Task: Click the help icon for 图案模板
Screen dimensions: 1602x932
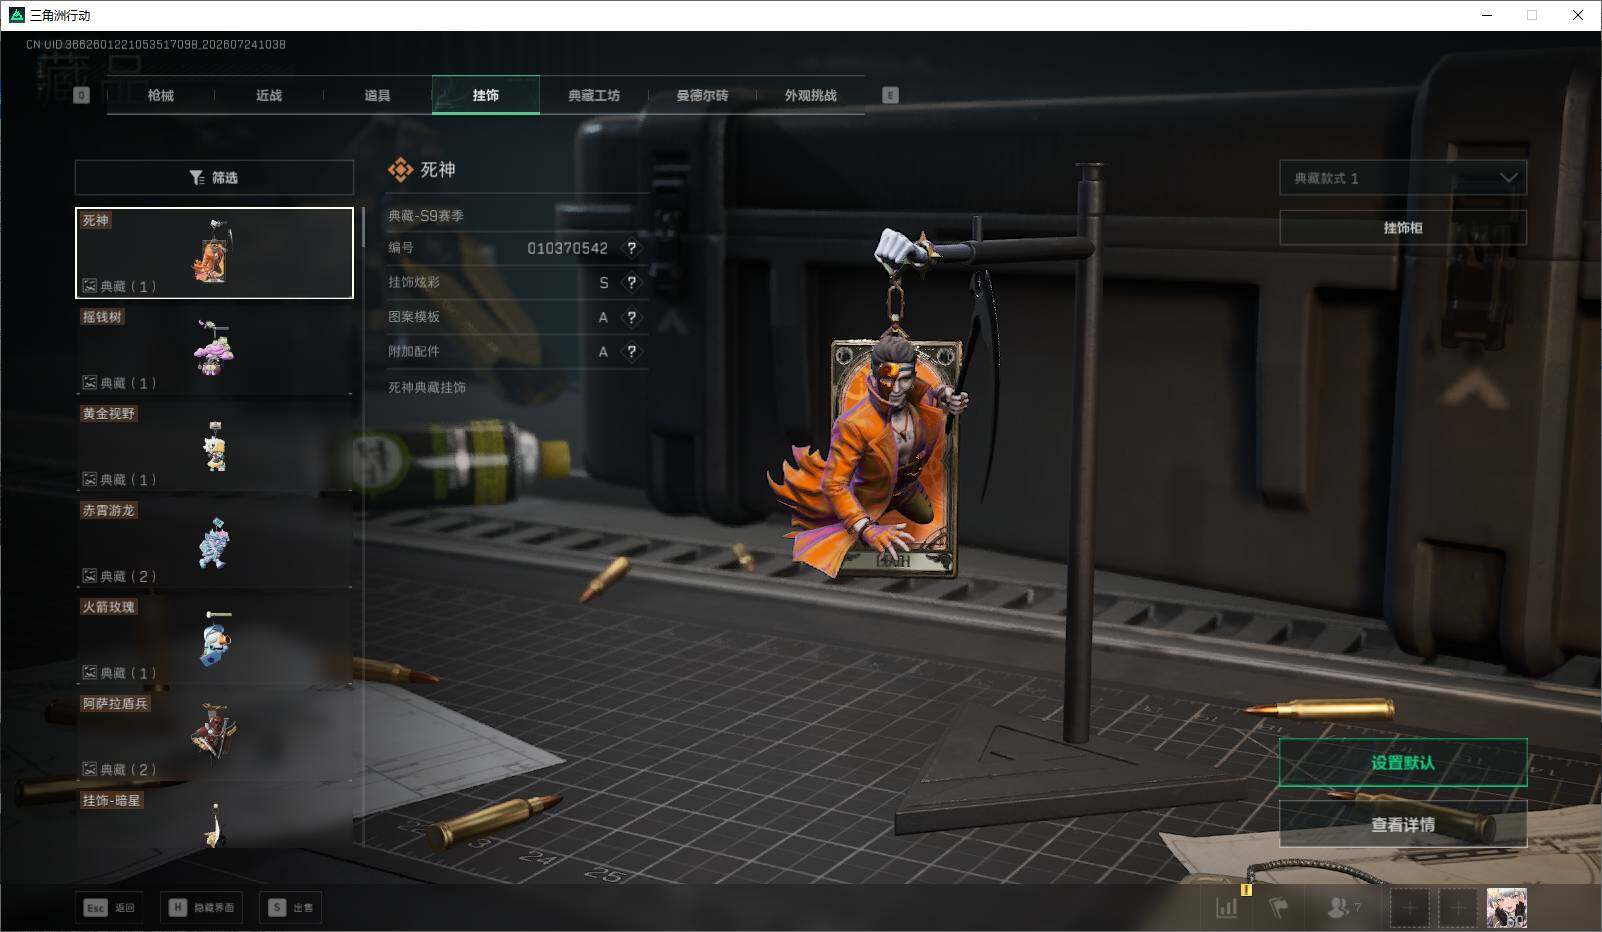Action: coord(631,317)
